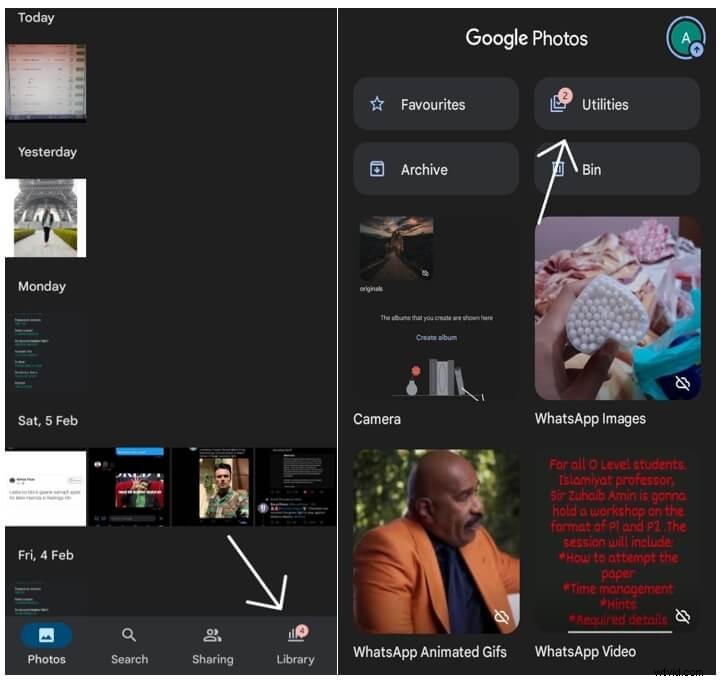Click the Monday date header

(x=42, y=286)
